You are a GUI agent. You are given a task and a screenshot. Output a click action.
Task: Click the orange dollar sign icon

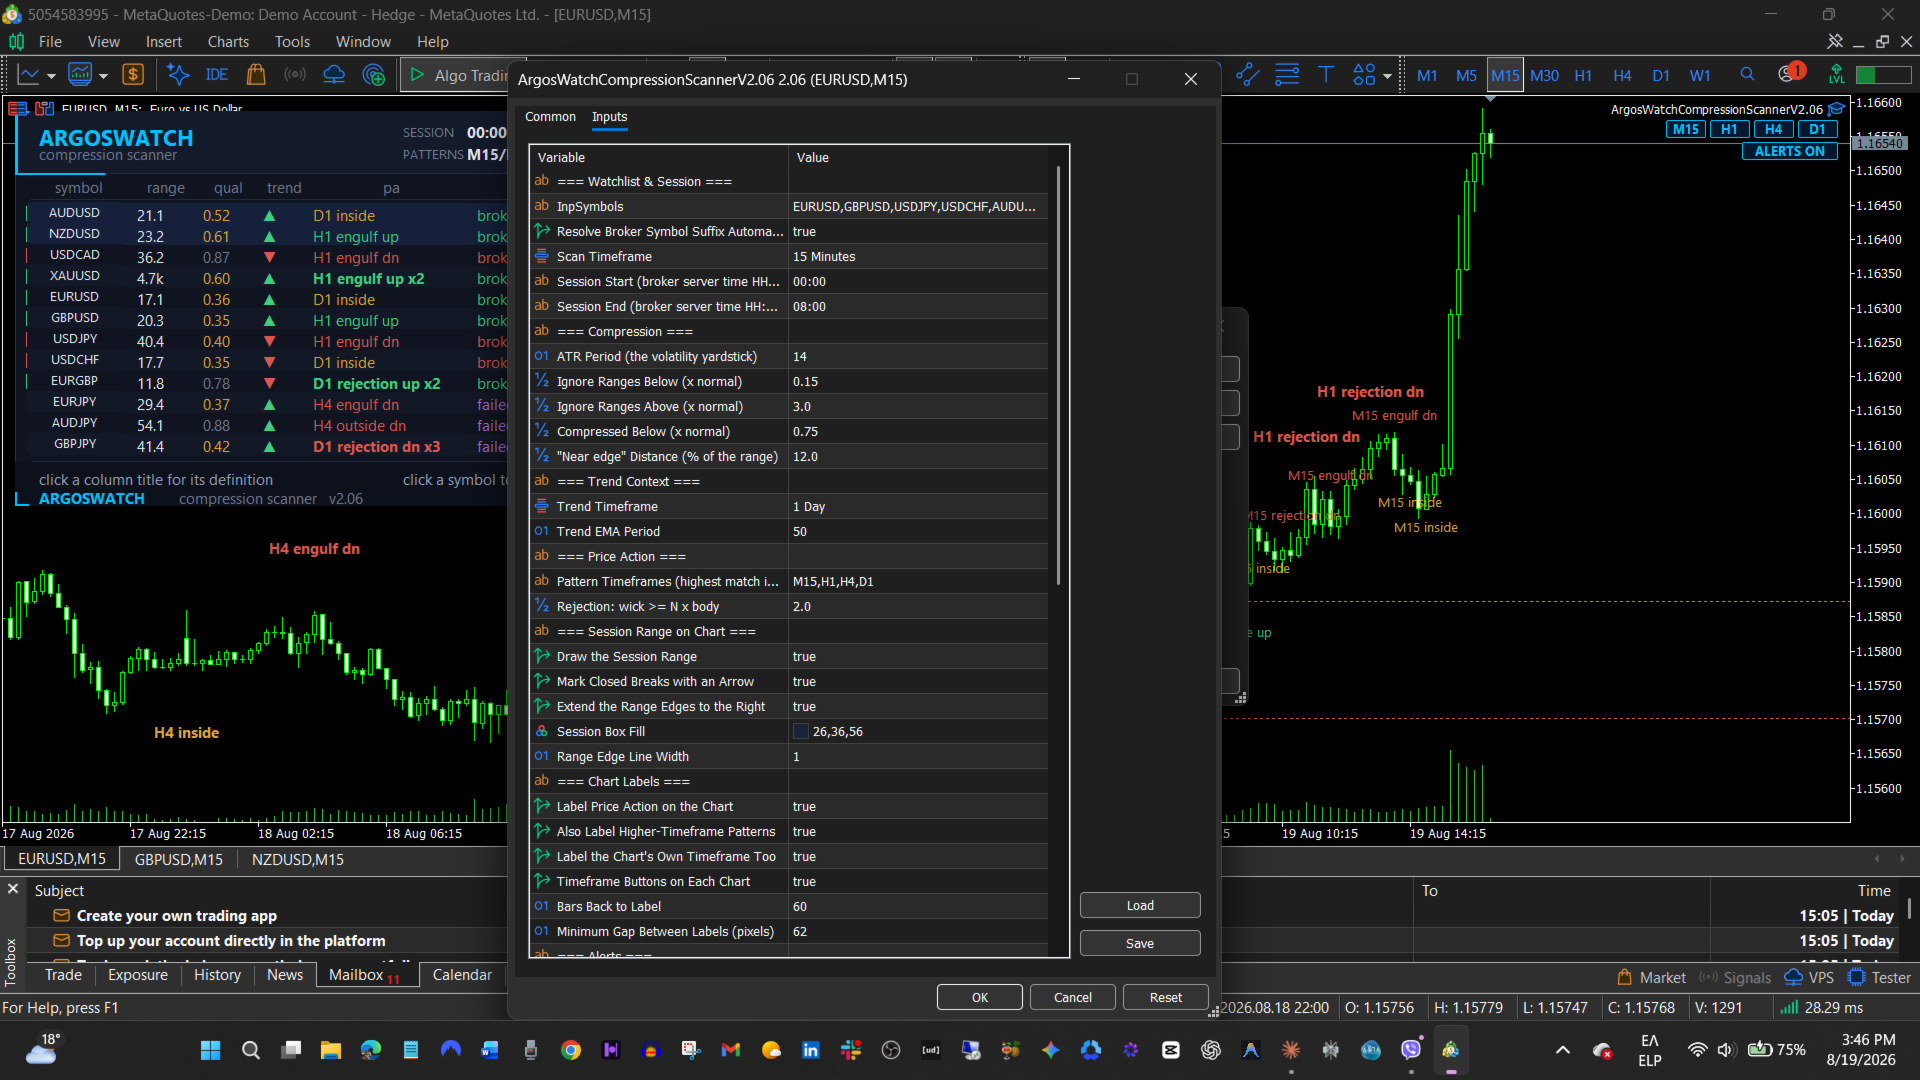coord(133,75)
